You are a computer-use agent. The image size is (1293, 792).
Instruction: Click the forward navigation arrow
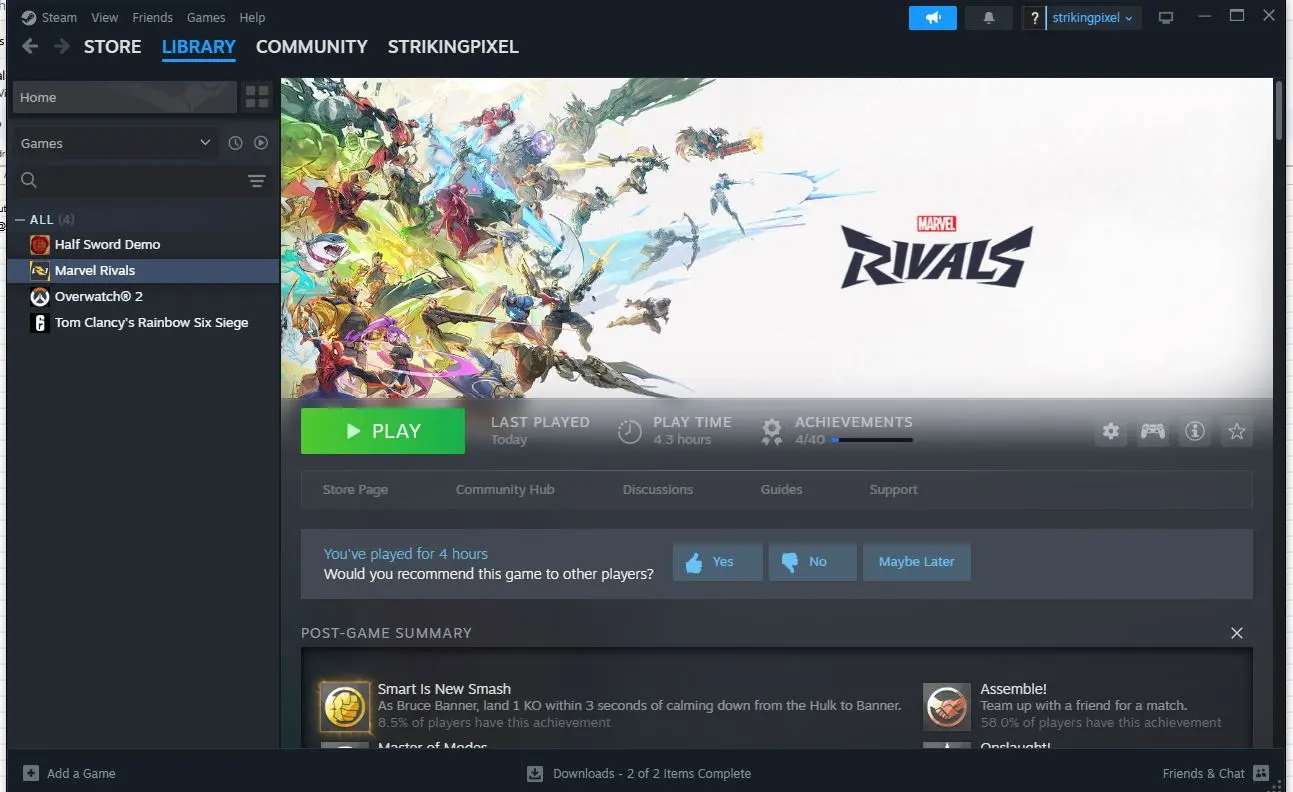(x=62, y=46)
